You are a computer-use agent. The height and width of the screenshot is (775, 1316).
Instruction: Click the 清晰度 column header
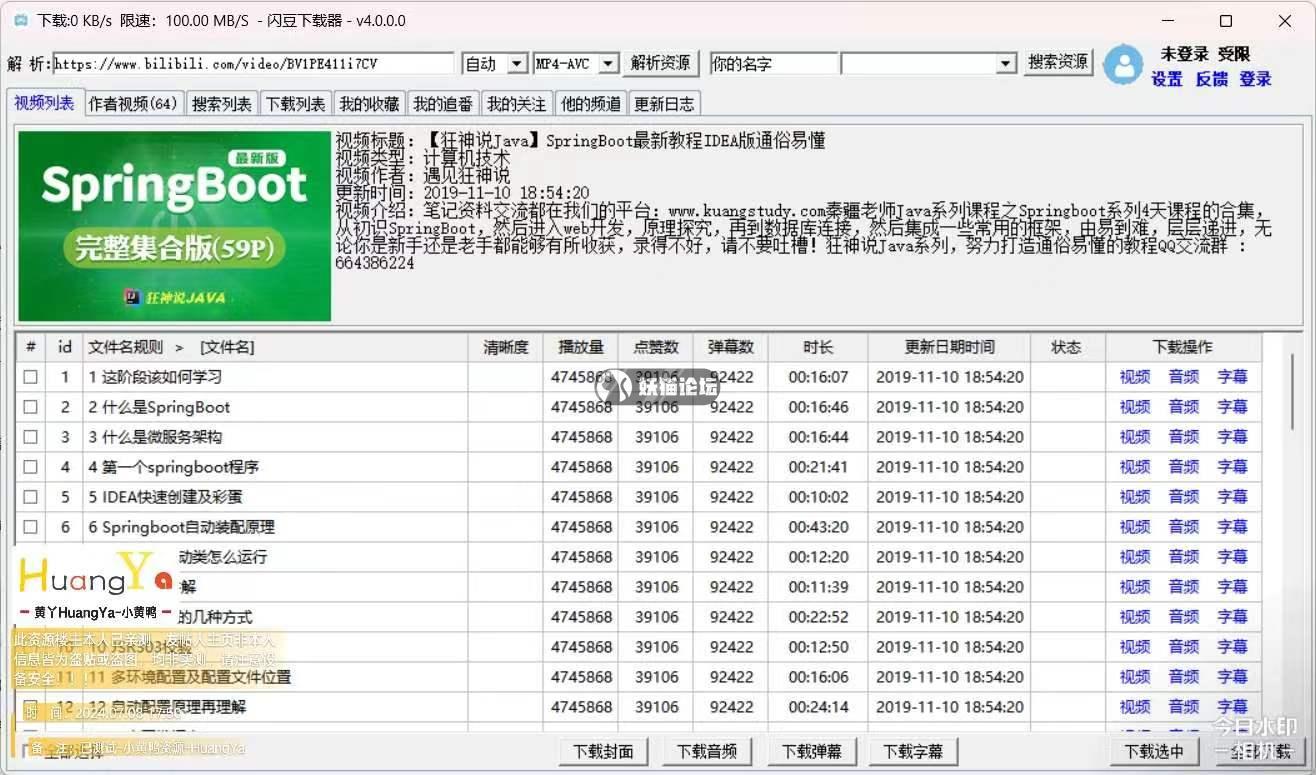point(506,347)
